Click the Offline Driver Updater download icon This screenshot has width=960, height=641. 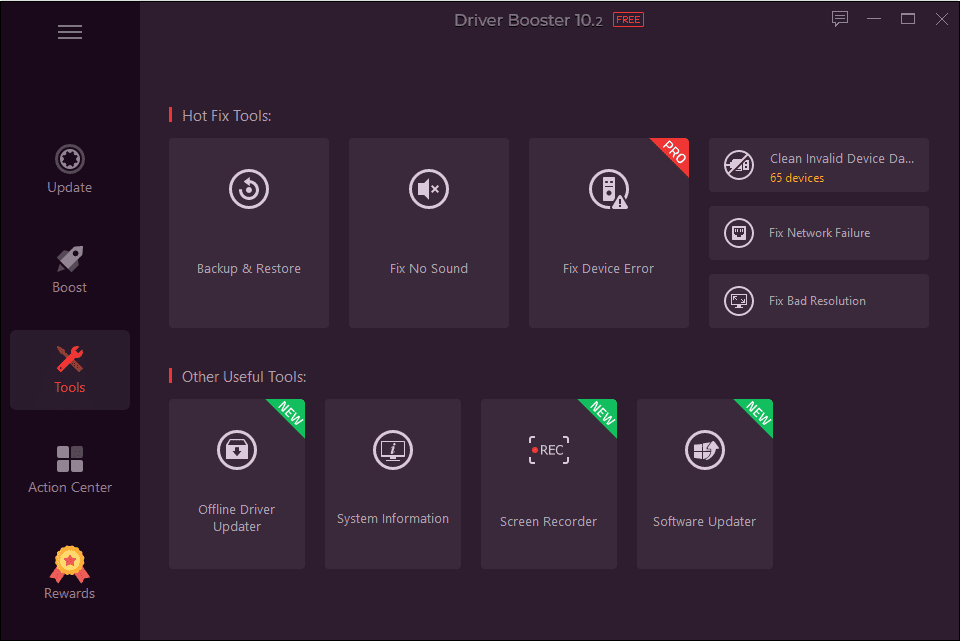[237, 450]
